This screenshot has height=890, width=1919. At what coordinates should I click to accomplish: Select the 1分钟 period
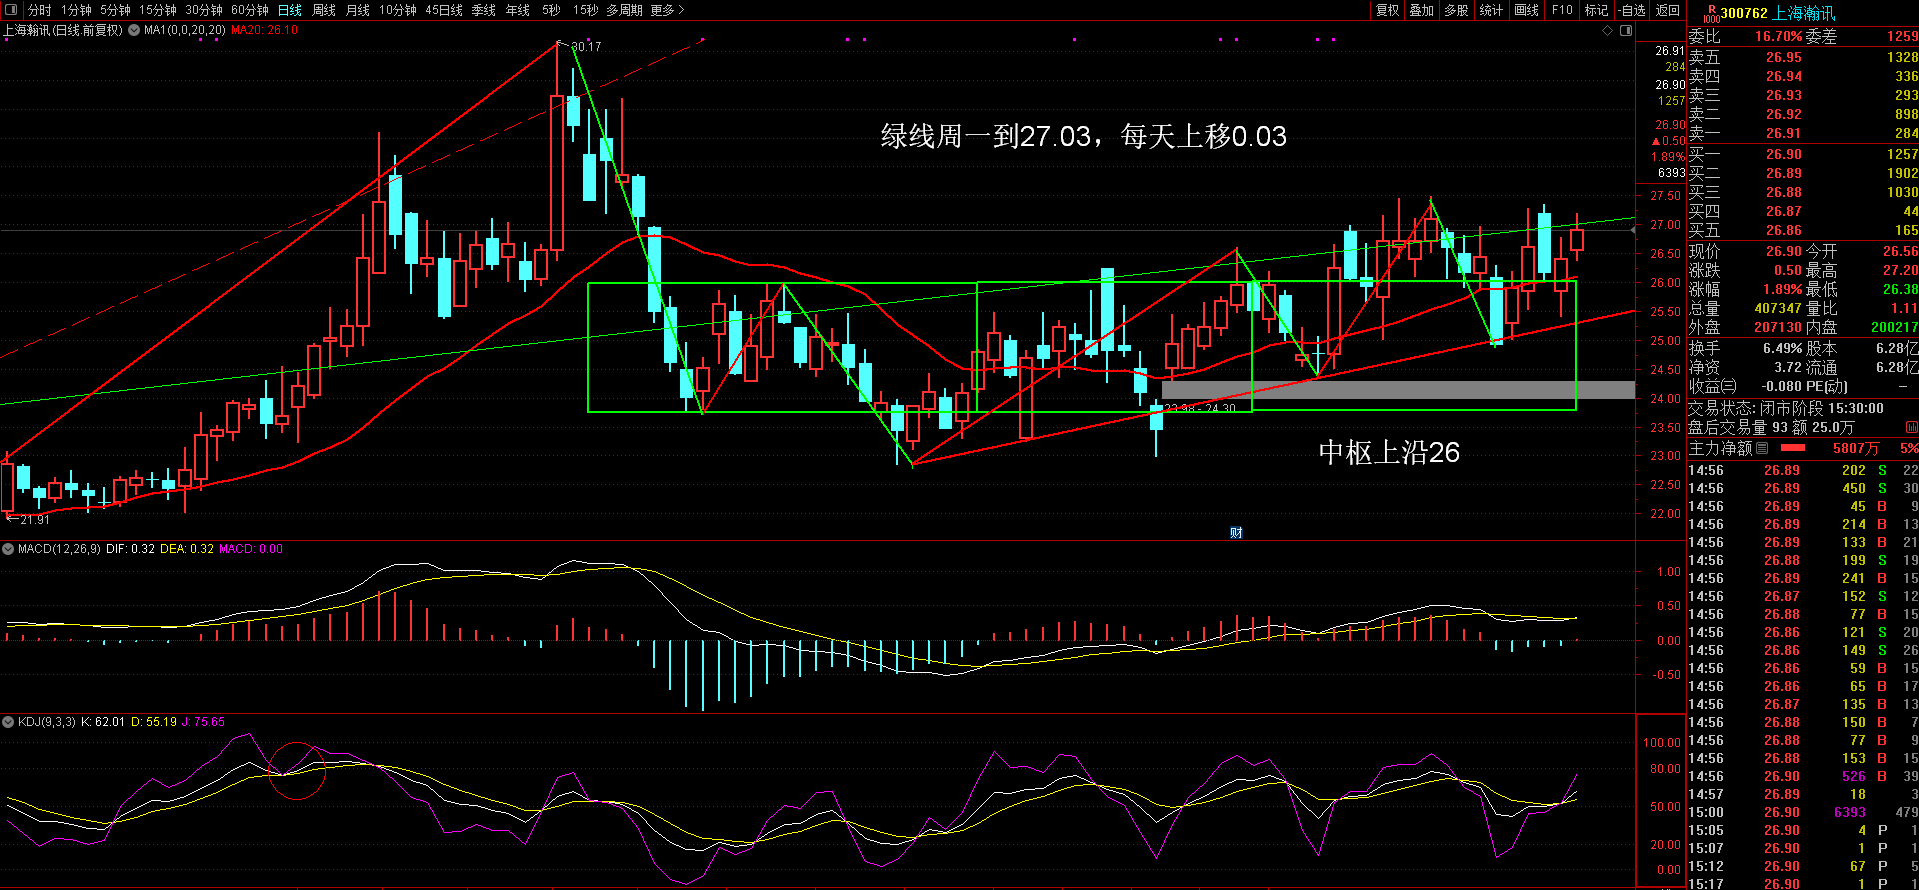(x=77, y=10)
